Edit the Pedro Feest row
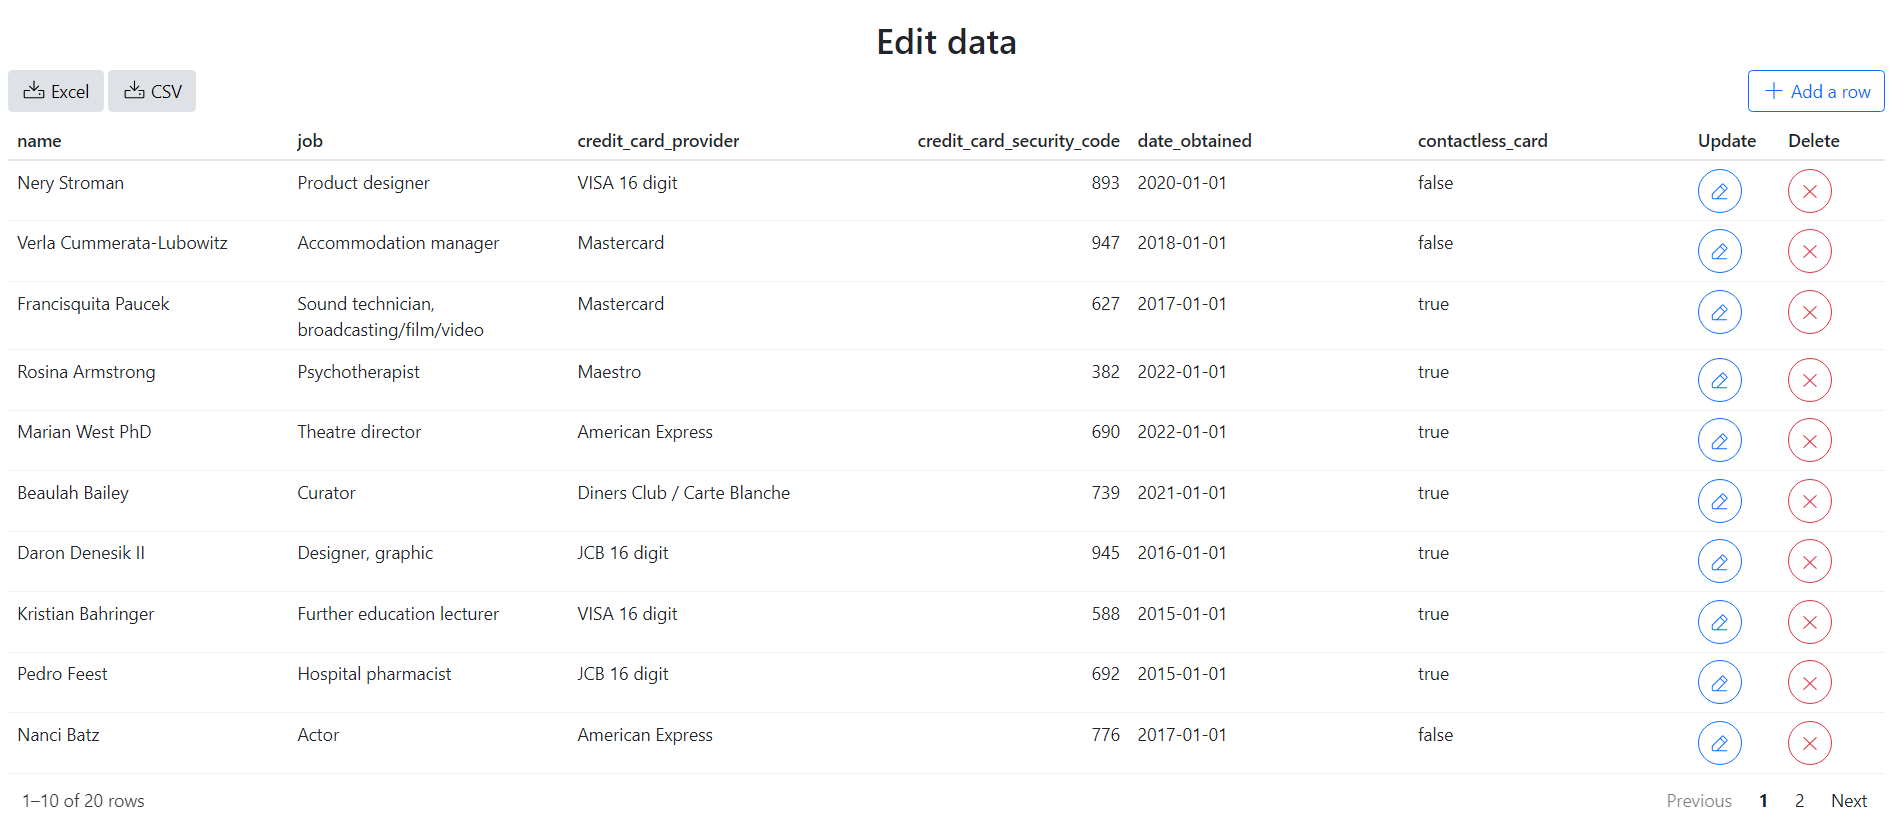1895x822 pixels. point(1719,683)
